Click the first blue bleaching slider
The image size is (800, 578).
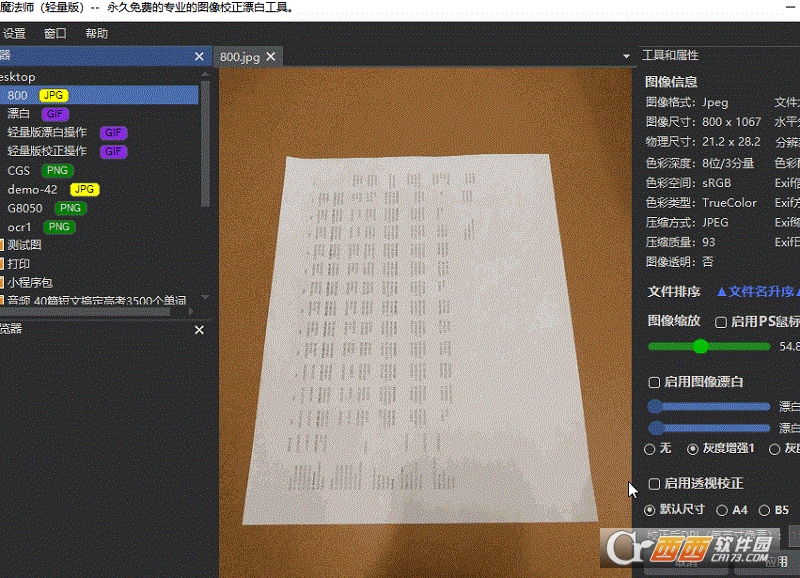[709, 407]
